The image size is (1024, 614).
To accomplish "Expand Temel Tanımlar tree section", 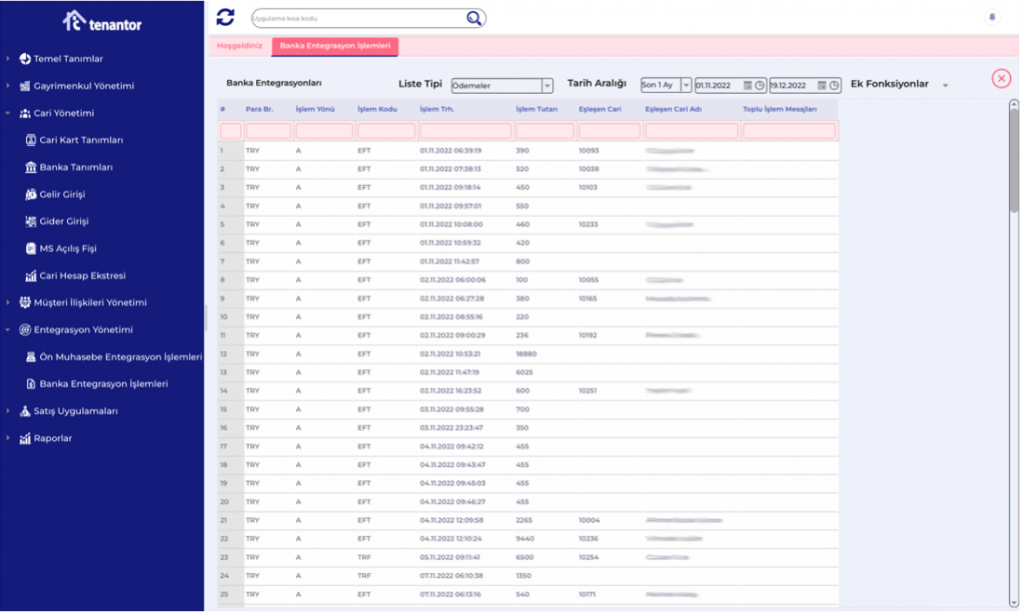I will [x=8, y=59].
